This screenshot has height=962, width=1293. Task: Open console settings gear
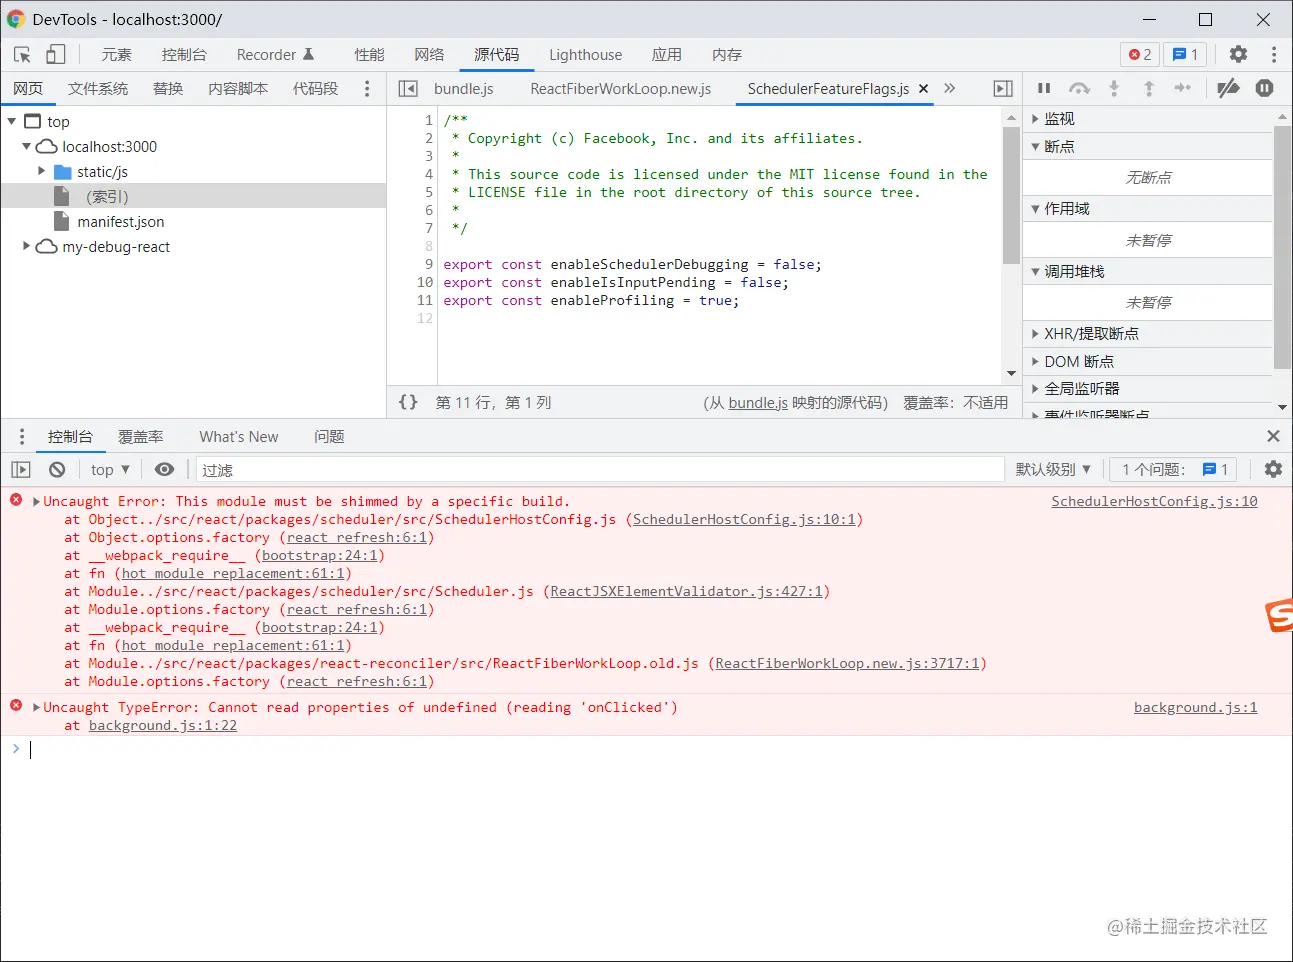[1273, 469]
